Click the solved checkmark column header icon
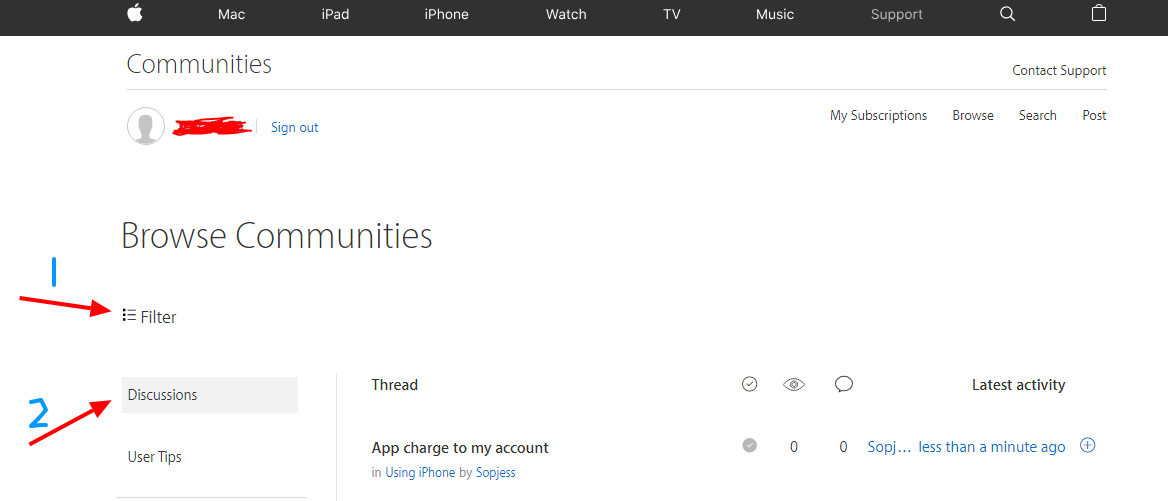Viewport: 1168px width, 501px height. click(749, 384)
